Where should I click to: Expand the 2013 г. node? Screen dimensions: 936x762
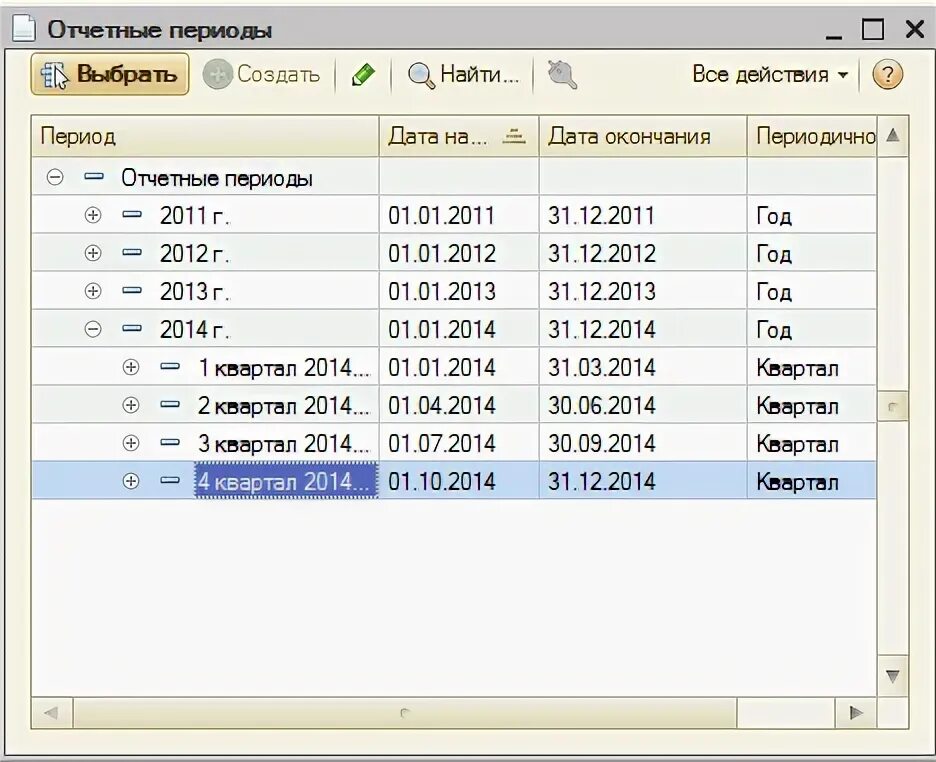(93, 291)
